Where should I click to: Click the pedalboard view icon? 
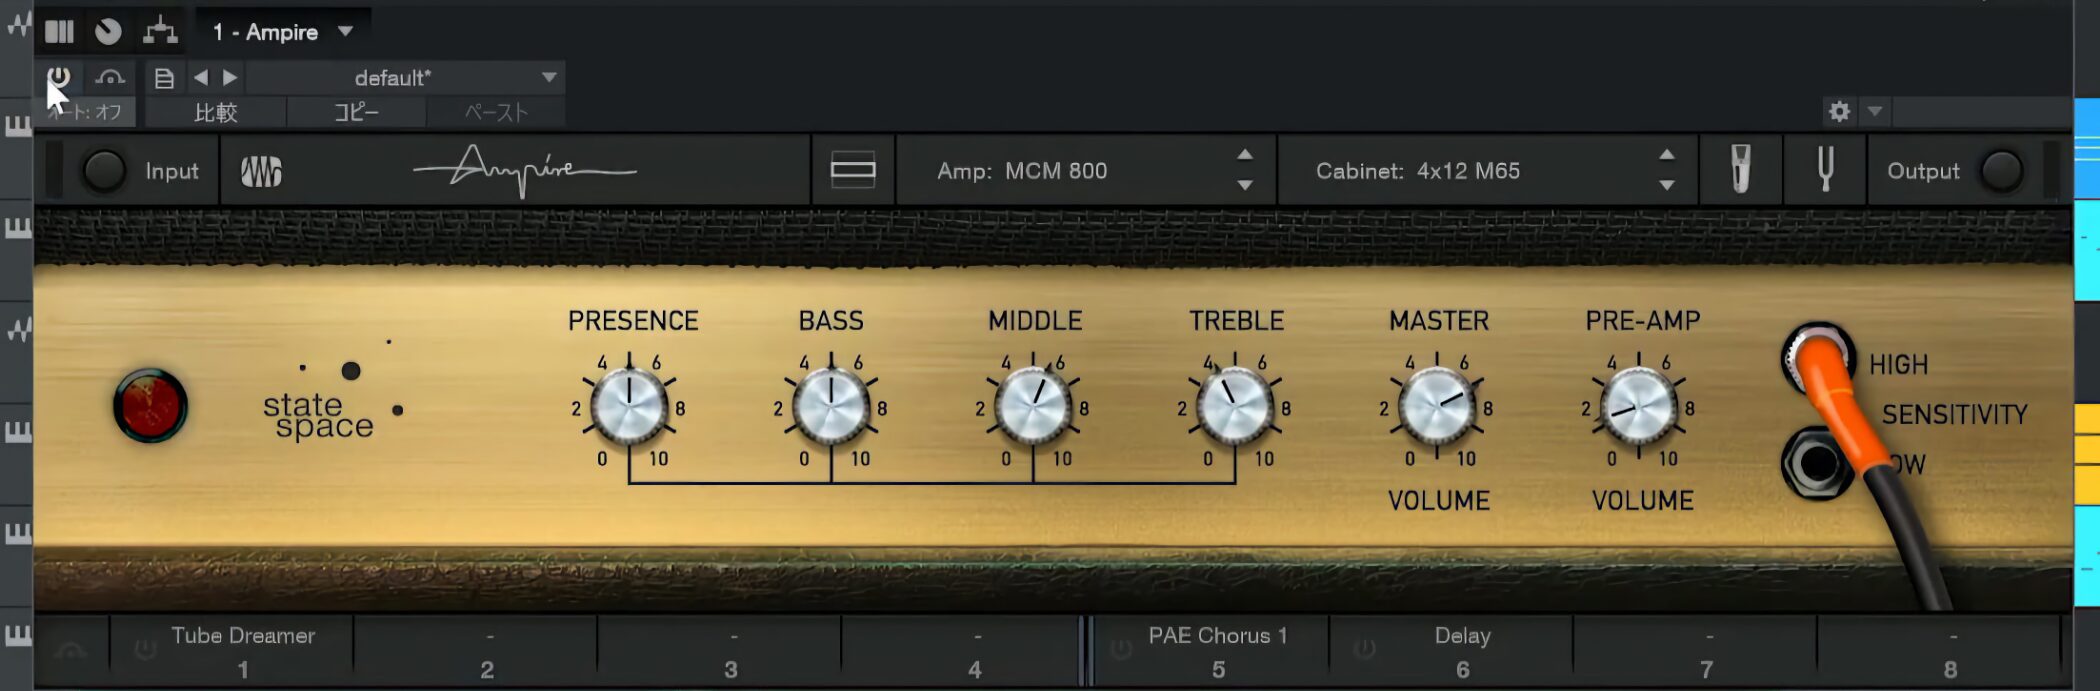coord(852,170)
